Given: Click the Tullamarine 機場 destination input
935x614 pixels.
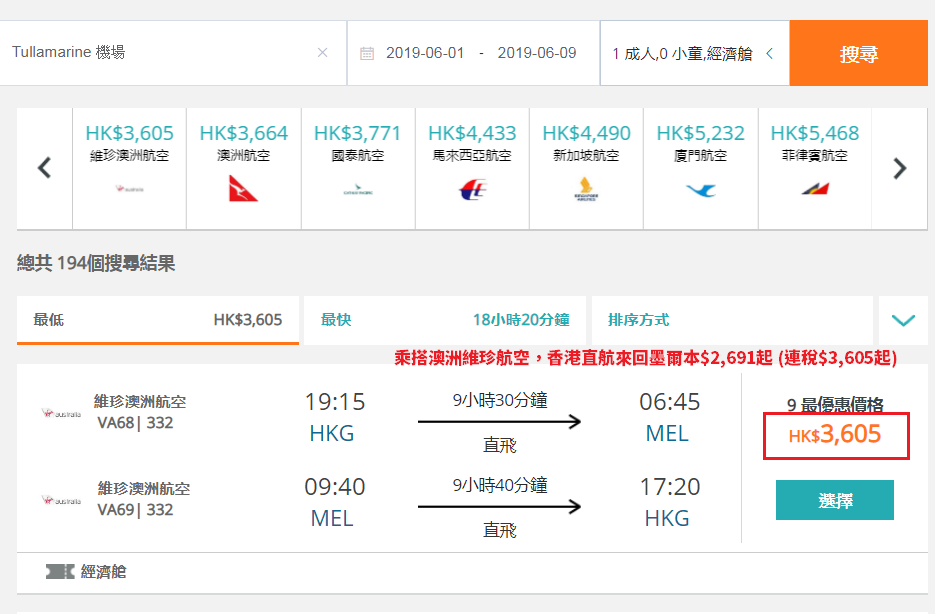Looking at the screenshot, I should (173, 53).
